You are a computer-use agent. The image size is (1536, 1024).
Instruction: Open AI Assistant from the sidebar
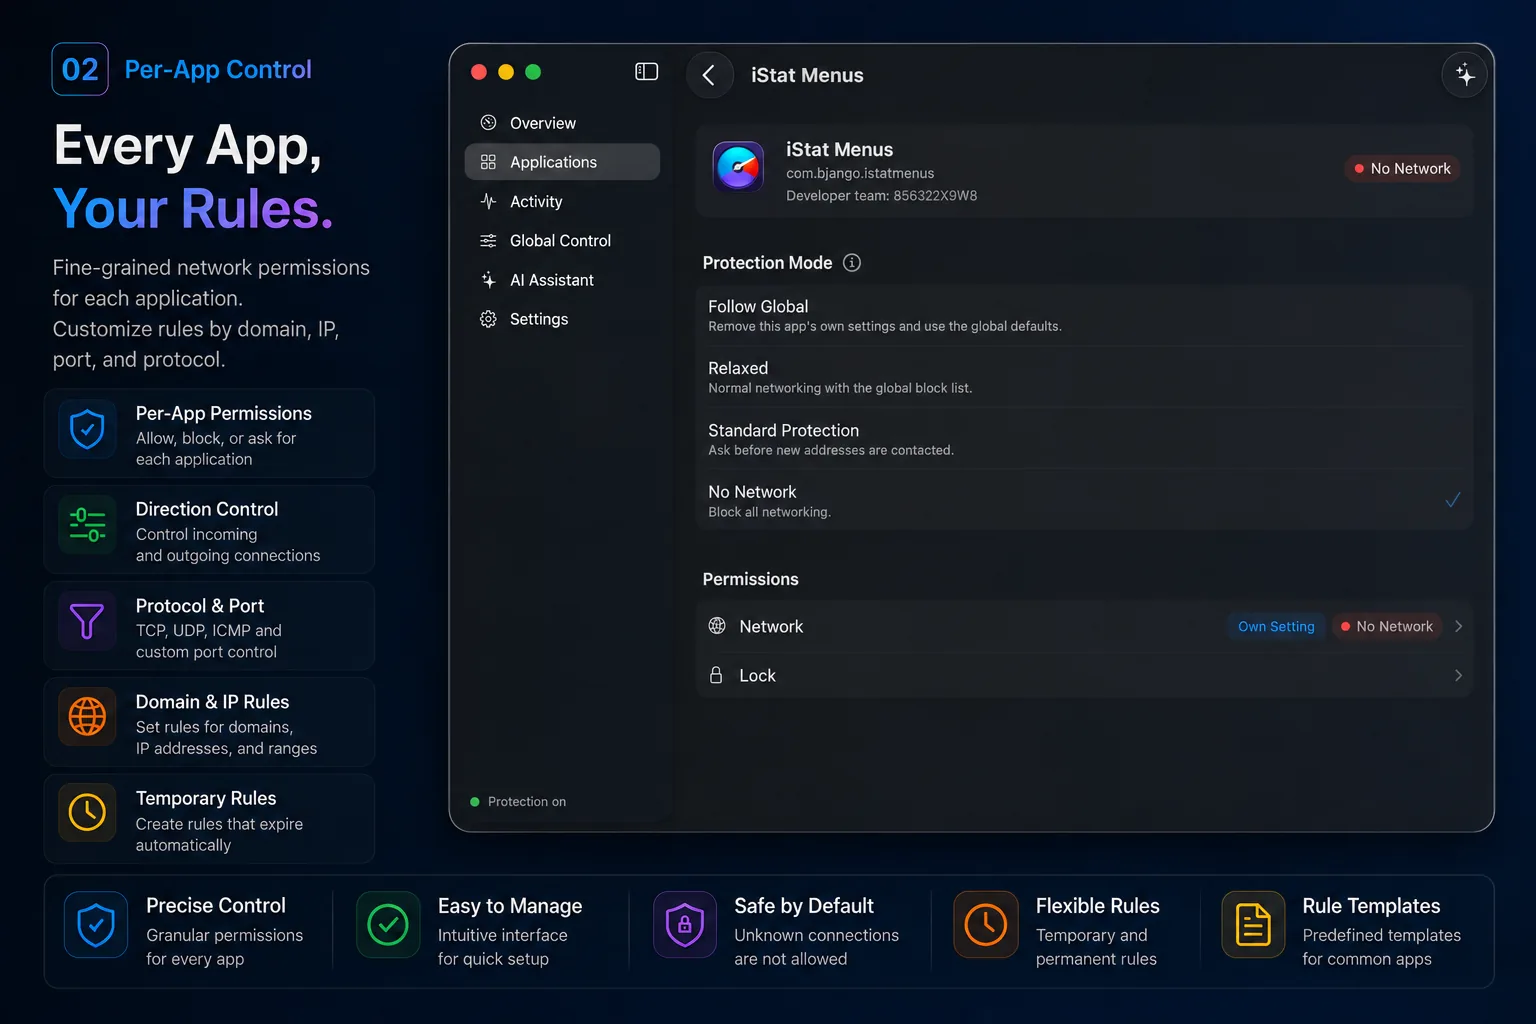point(562,280)
